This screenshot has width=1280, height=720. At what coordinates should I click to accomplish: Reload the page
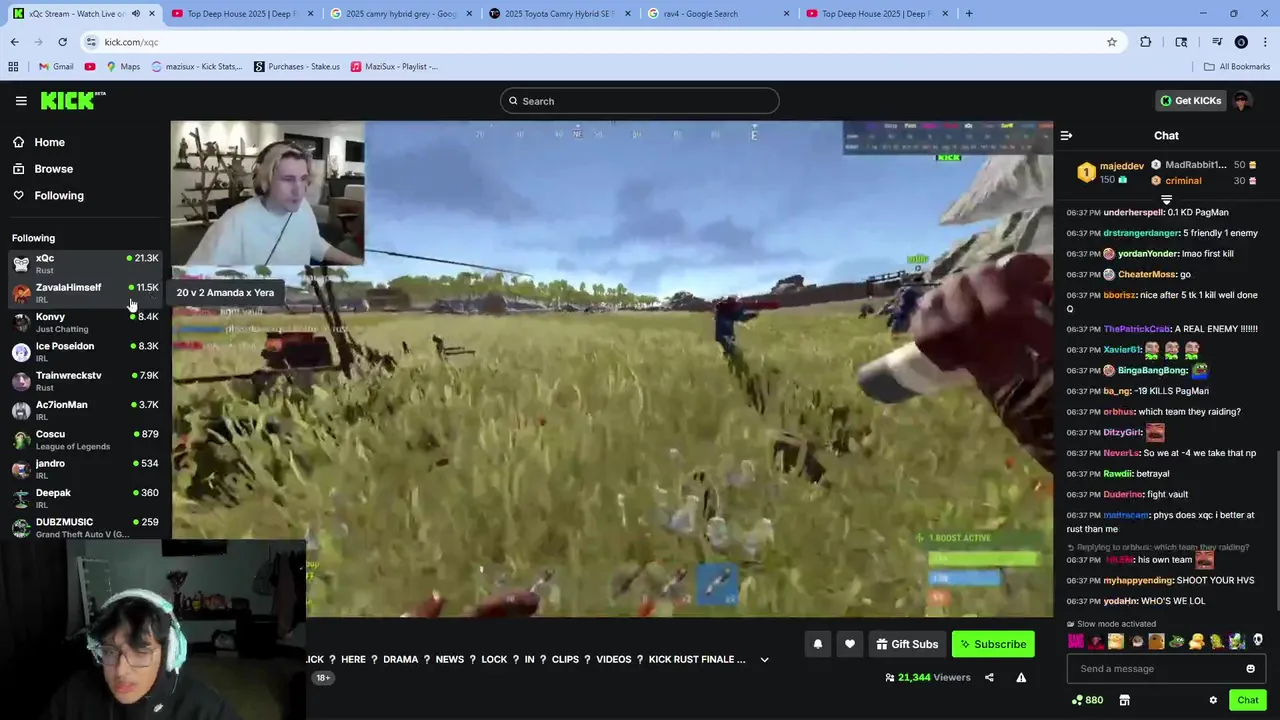[62, 42]
